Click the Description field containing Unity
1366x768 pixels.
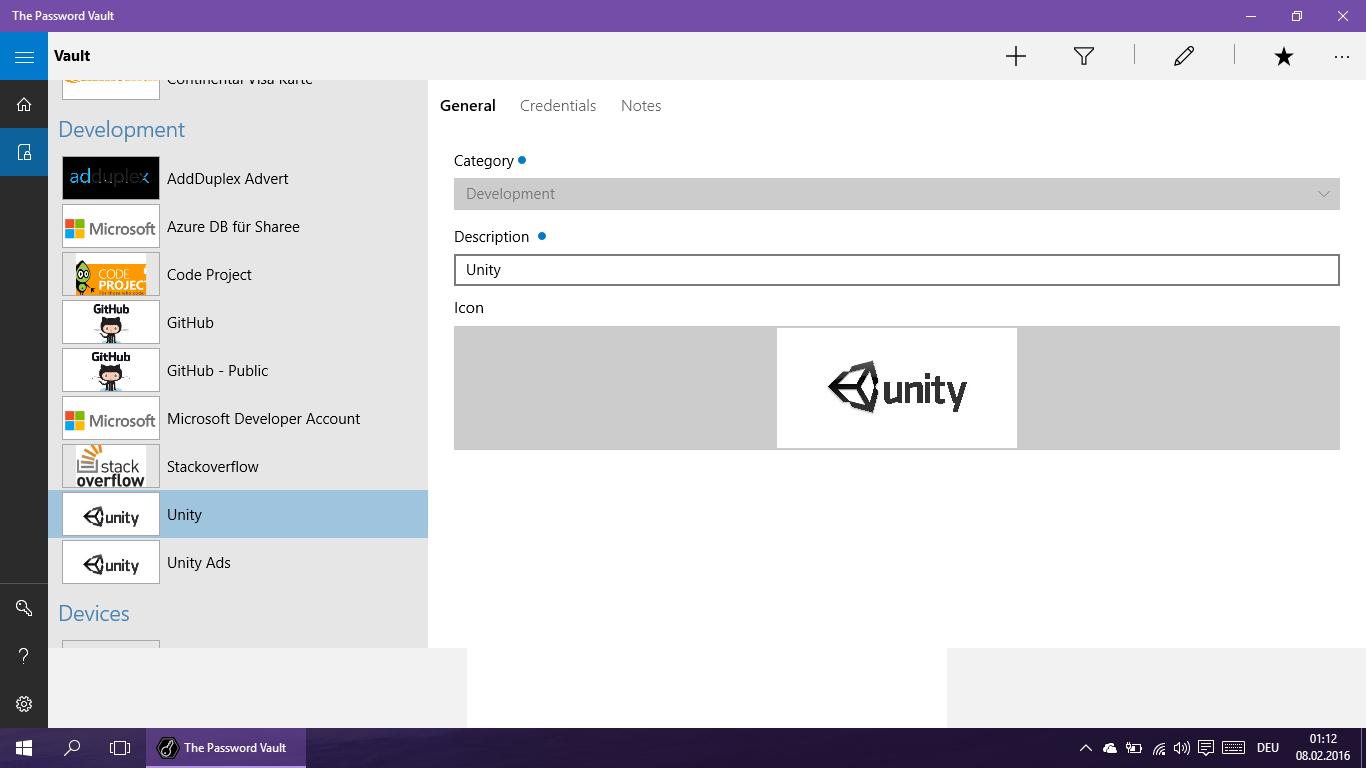[897, 270]
